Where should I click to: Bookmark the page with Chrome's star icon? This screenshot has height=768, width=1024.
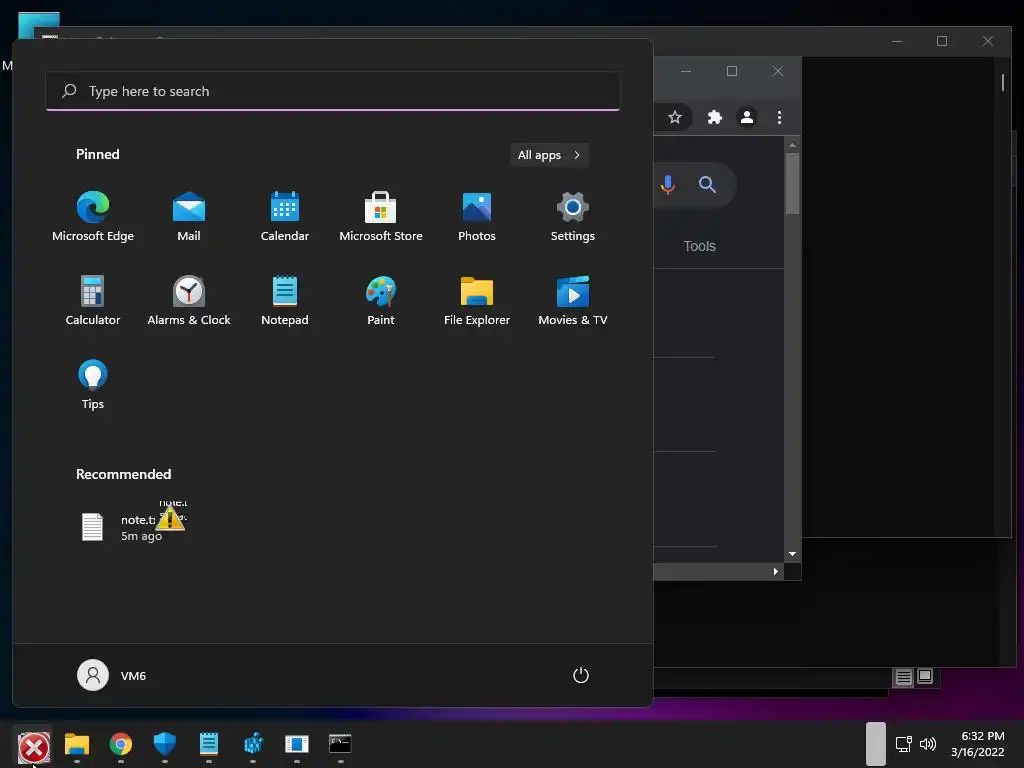(x=675, y=117)
